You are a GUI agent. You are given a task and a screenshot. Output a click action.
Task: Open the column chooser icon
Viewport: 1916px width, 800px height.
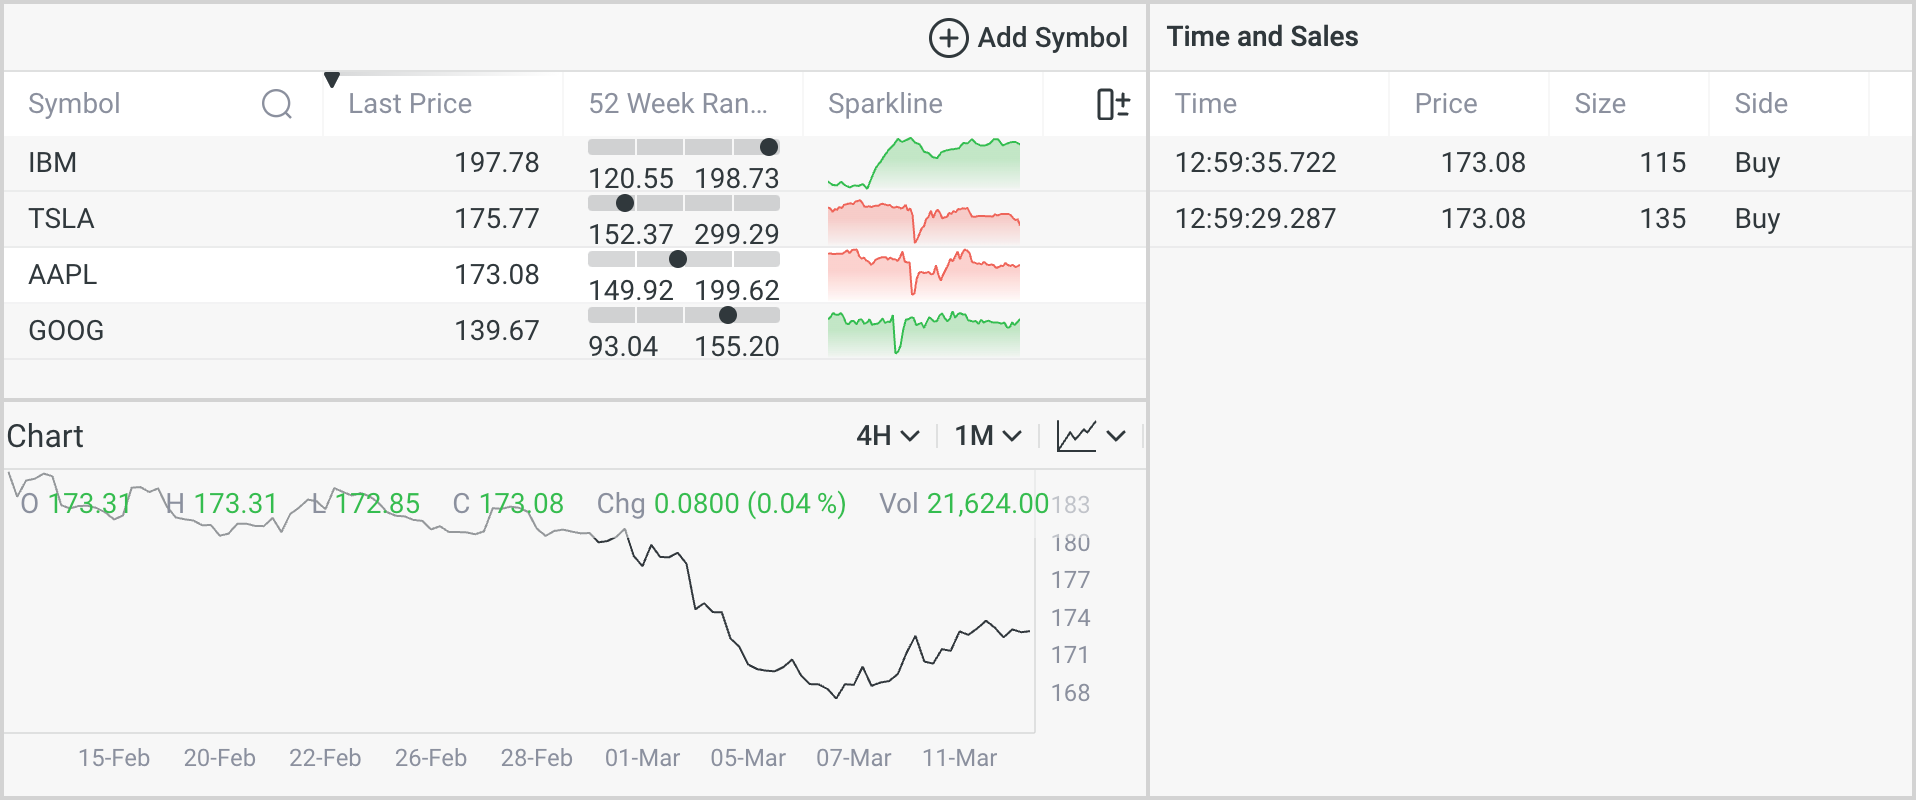tap(1113, 104)
